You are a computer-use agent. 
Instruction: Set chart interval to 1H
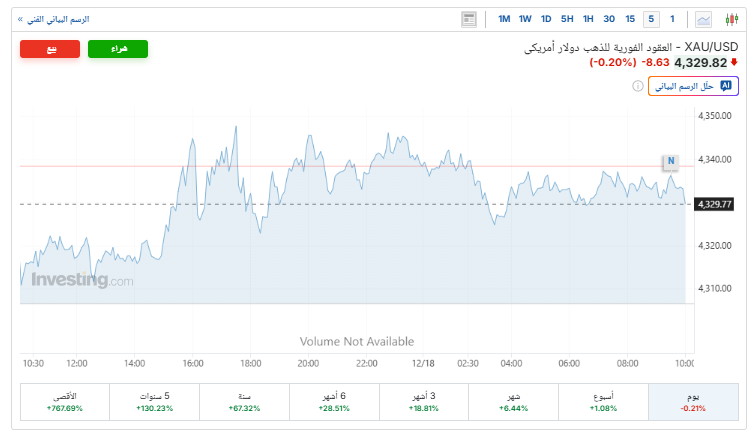[x=588, y=19]
